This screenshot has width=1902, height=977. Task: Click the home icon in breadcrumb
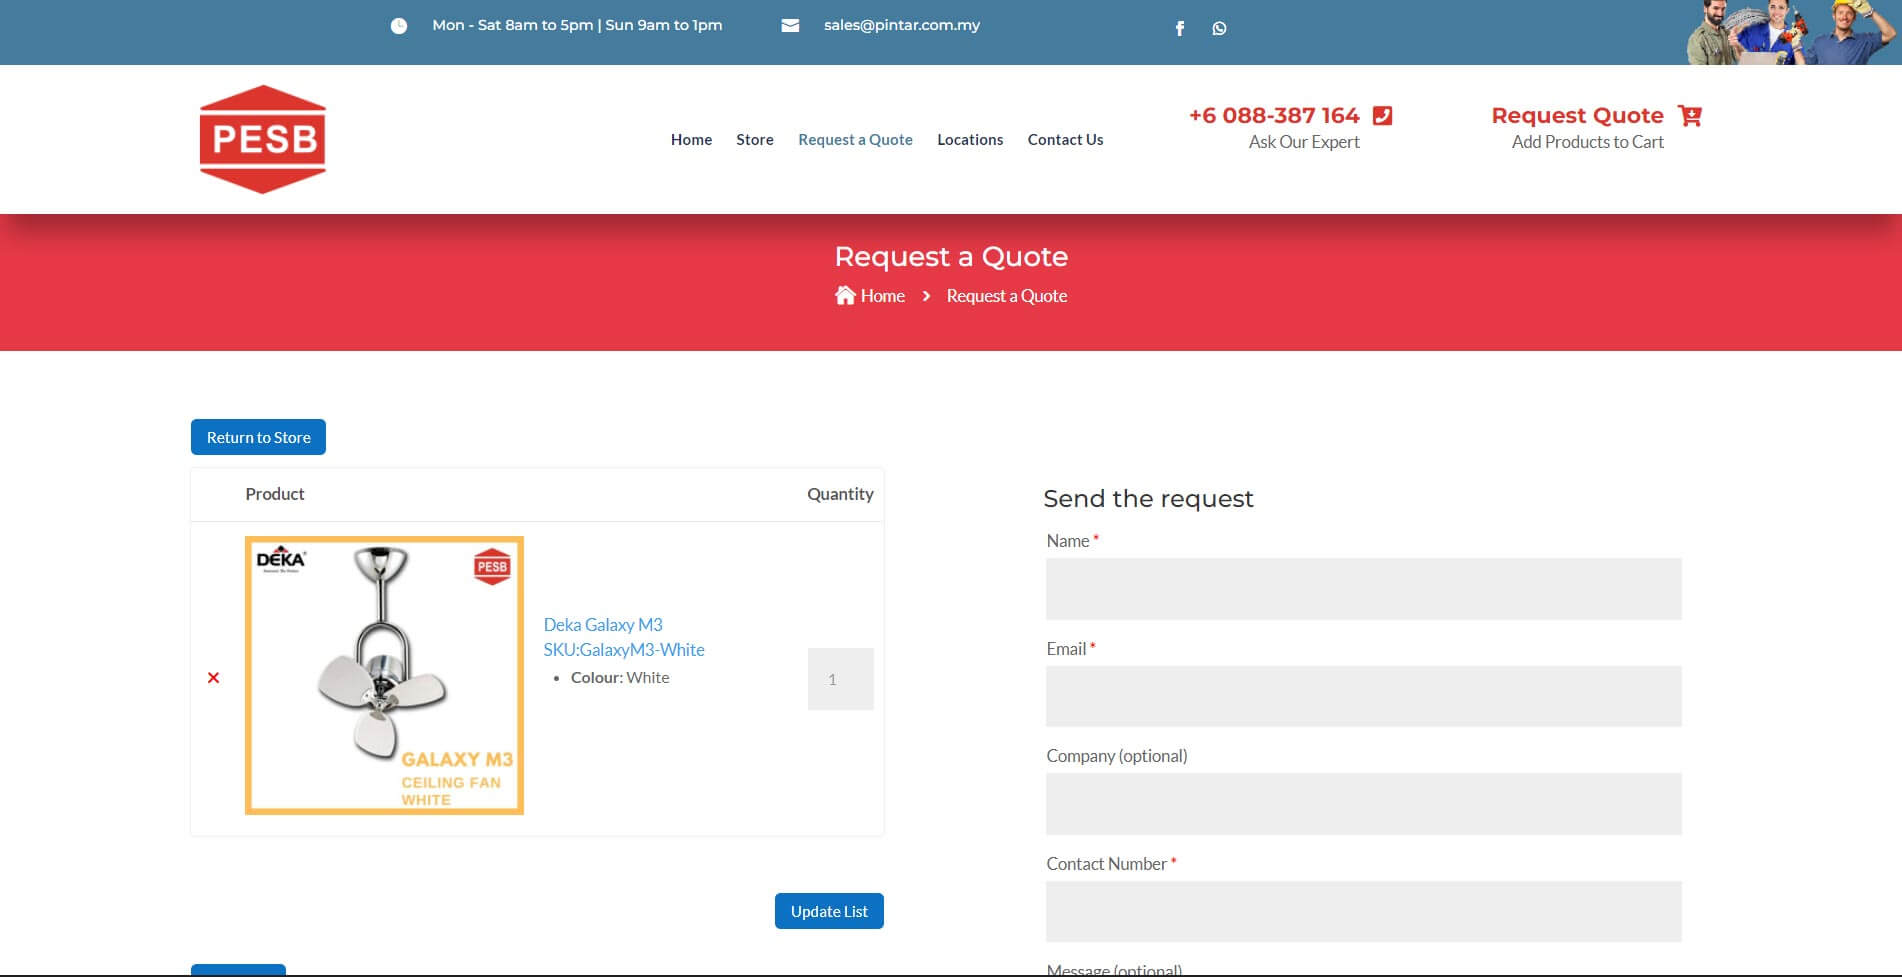(846, 295)
